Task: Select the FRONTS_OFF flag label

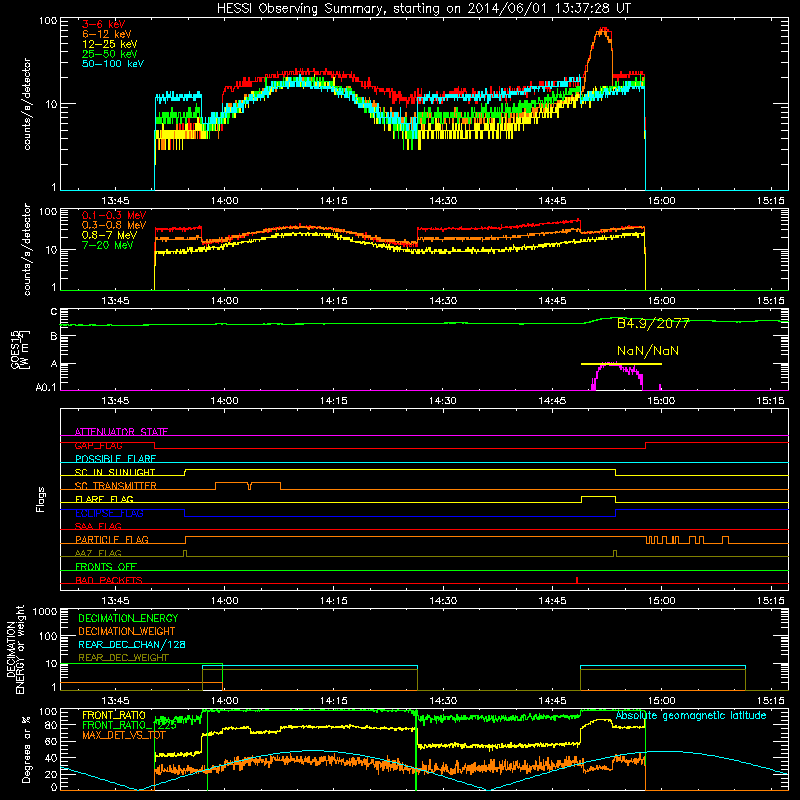Action: [106, 567]
